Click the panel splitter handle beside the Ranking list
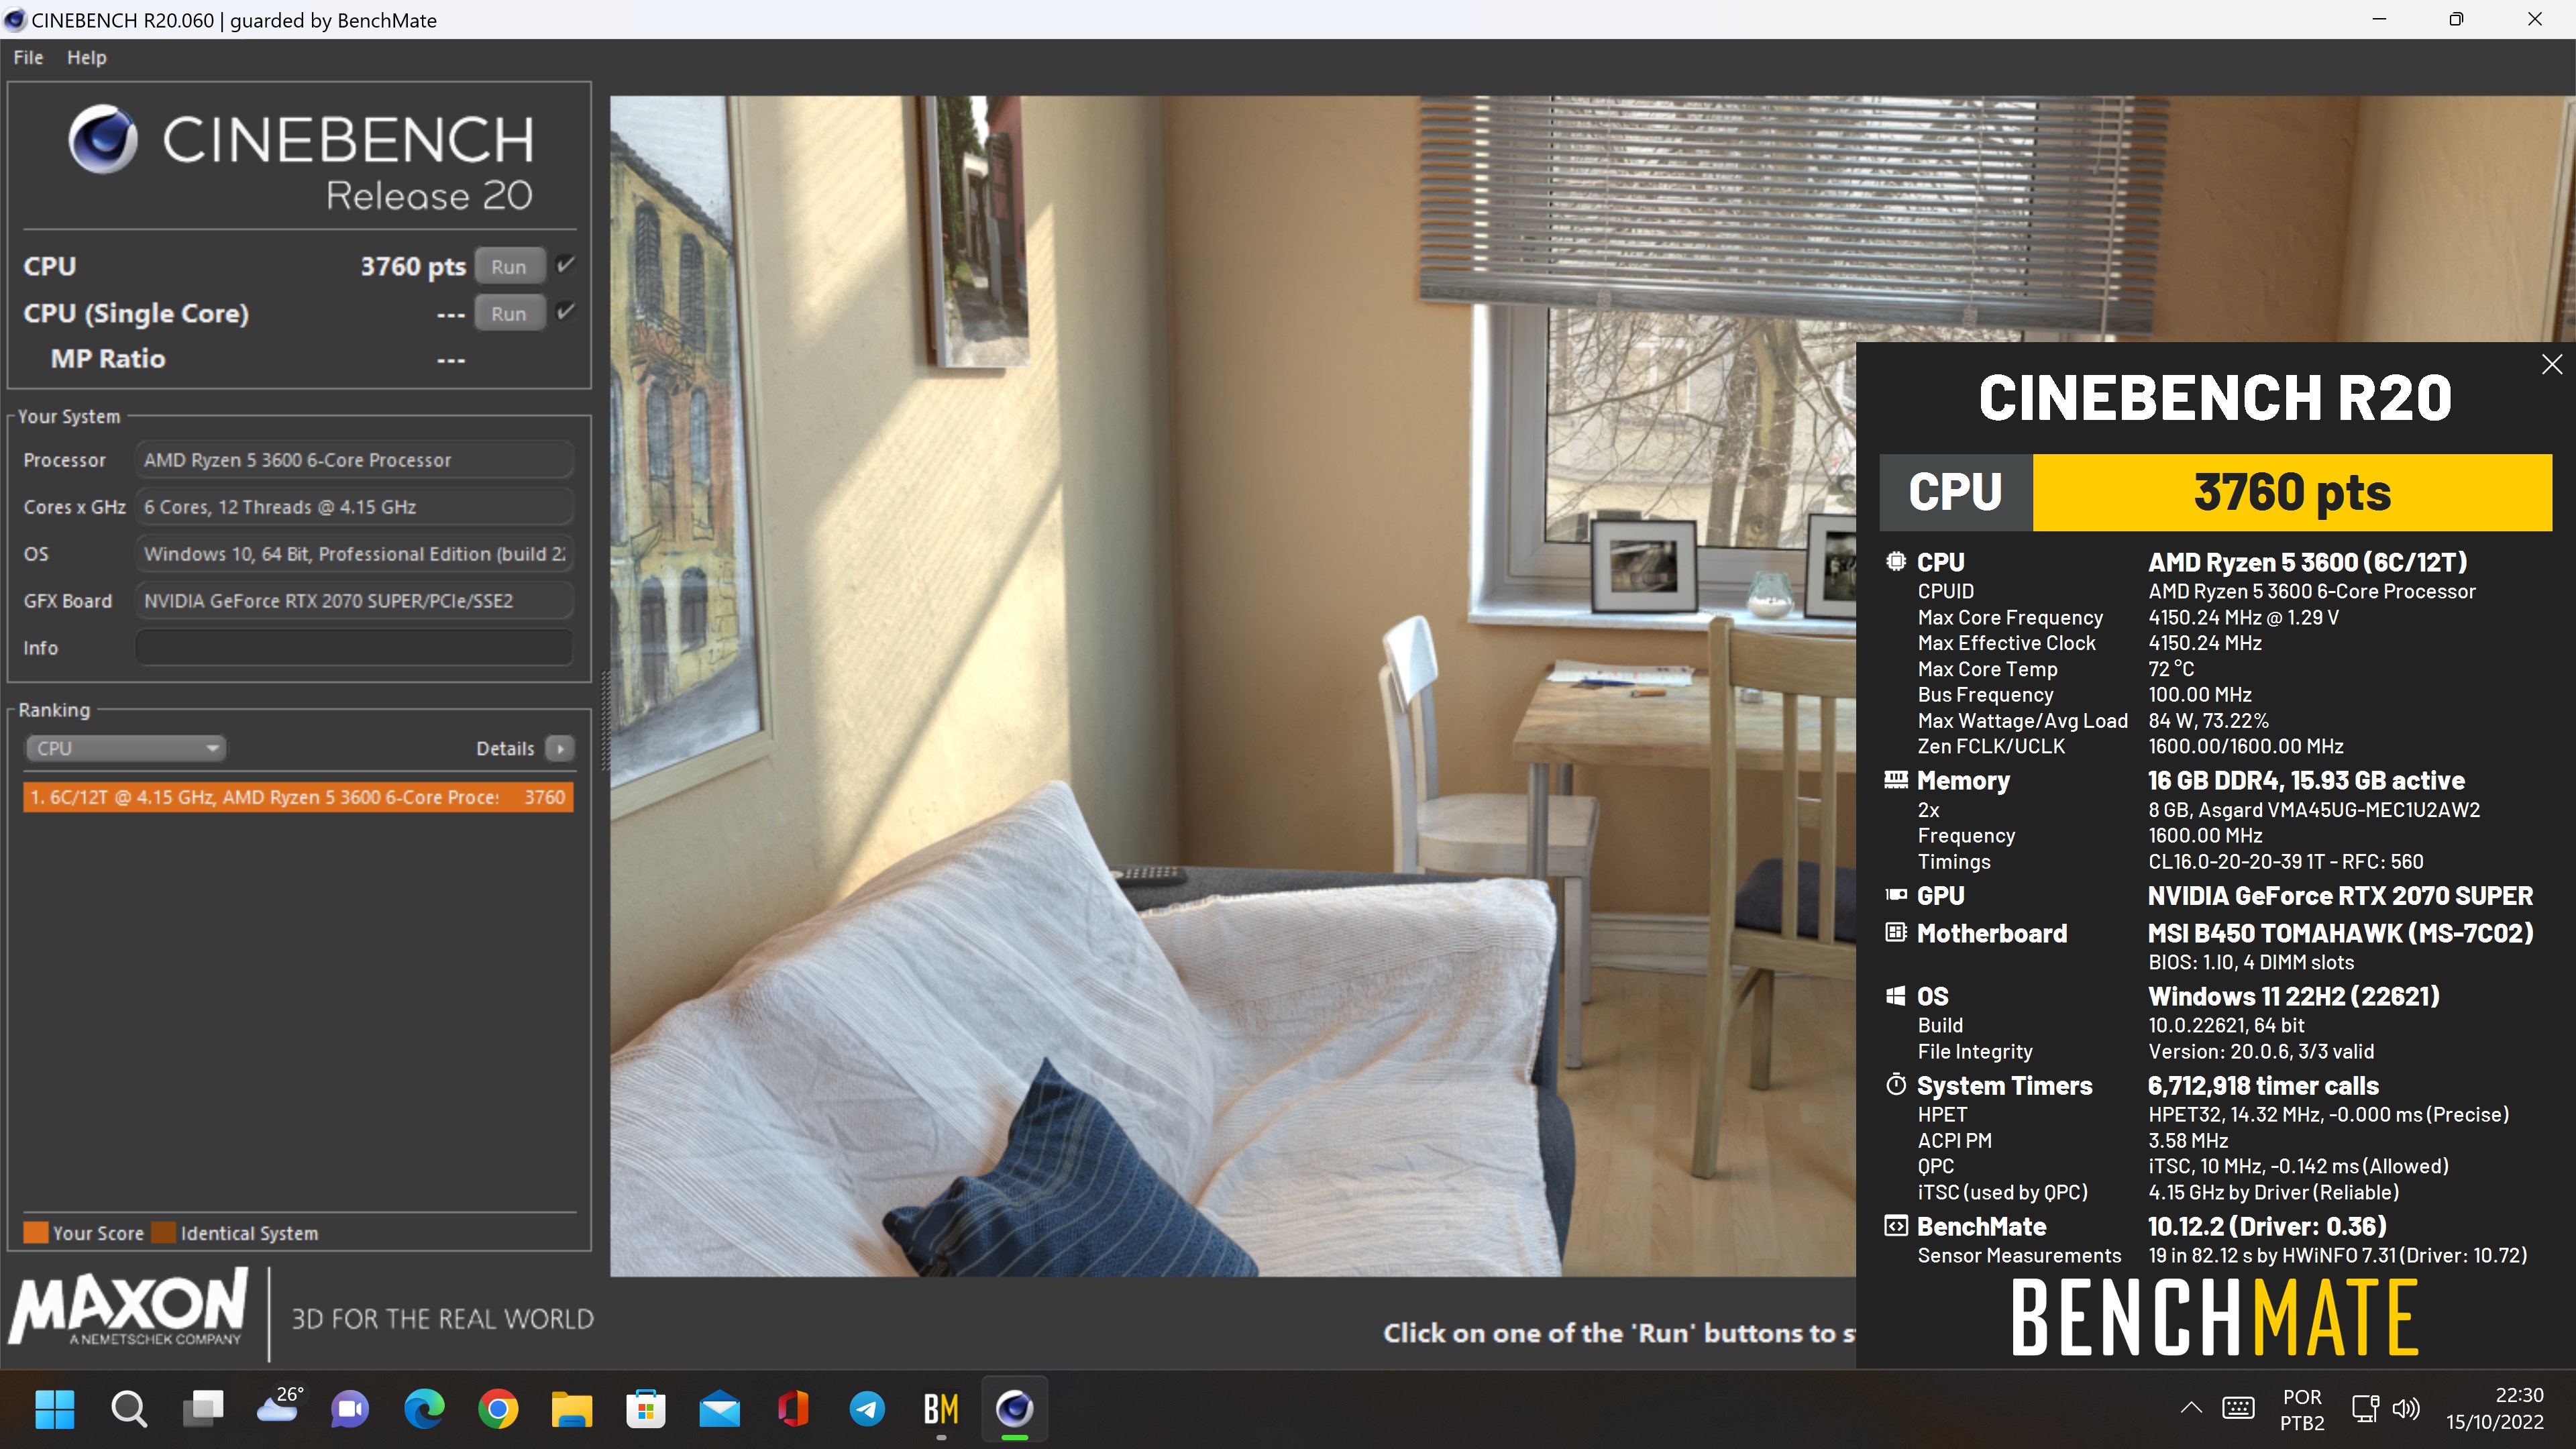This screenshot has width=2576, height=1449. (604, 720)
